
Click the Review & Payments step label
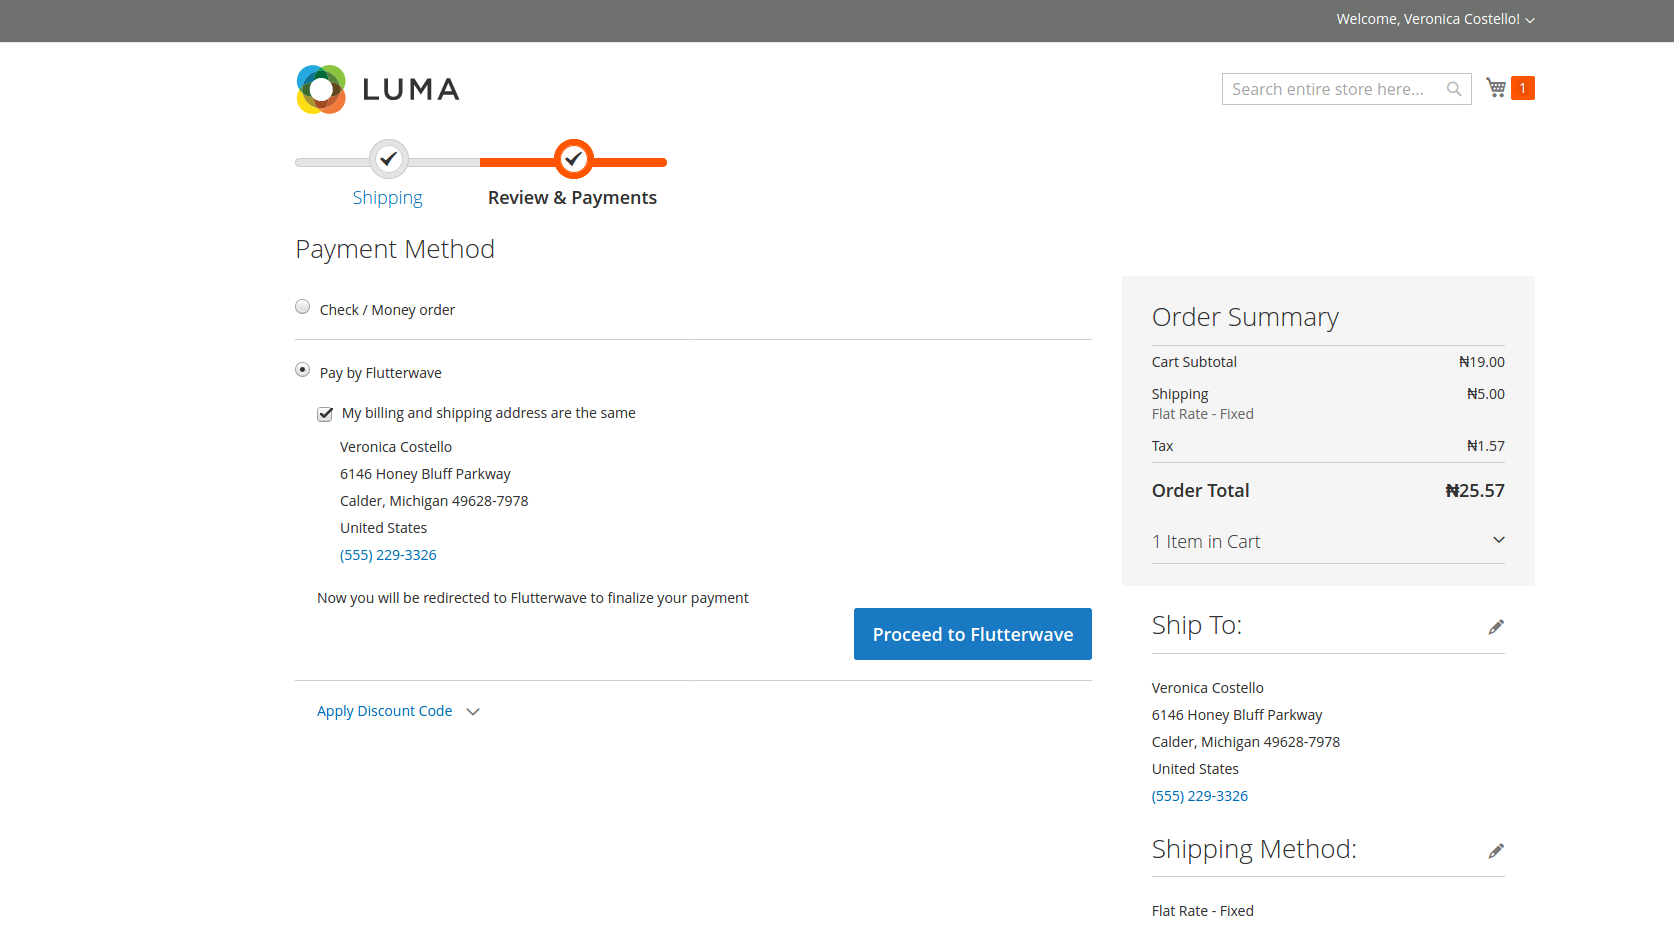click(x=572, y=198)
